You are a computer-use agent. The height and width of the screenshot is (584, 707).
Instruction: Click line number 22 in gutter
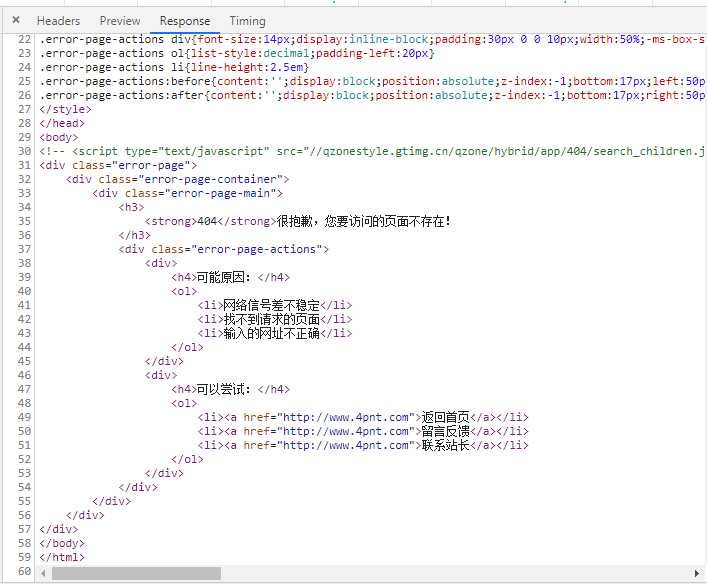point(24,39)
